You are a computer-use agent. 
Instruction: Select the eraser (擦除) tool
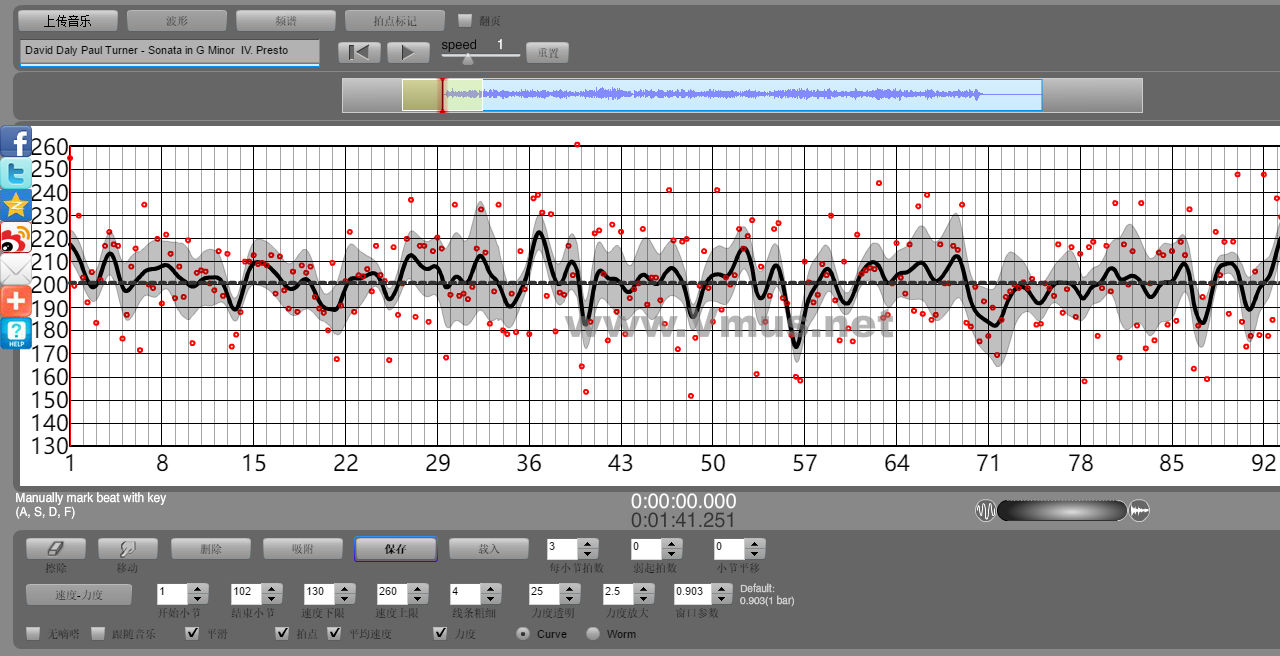point(55,549)
